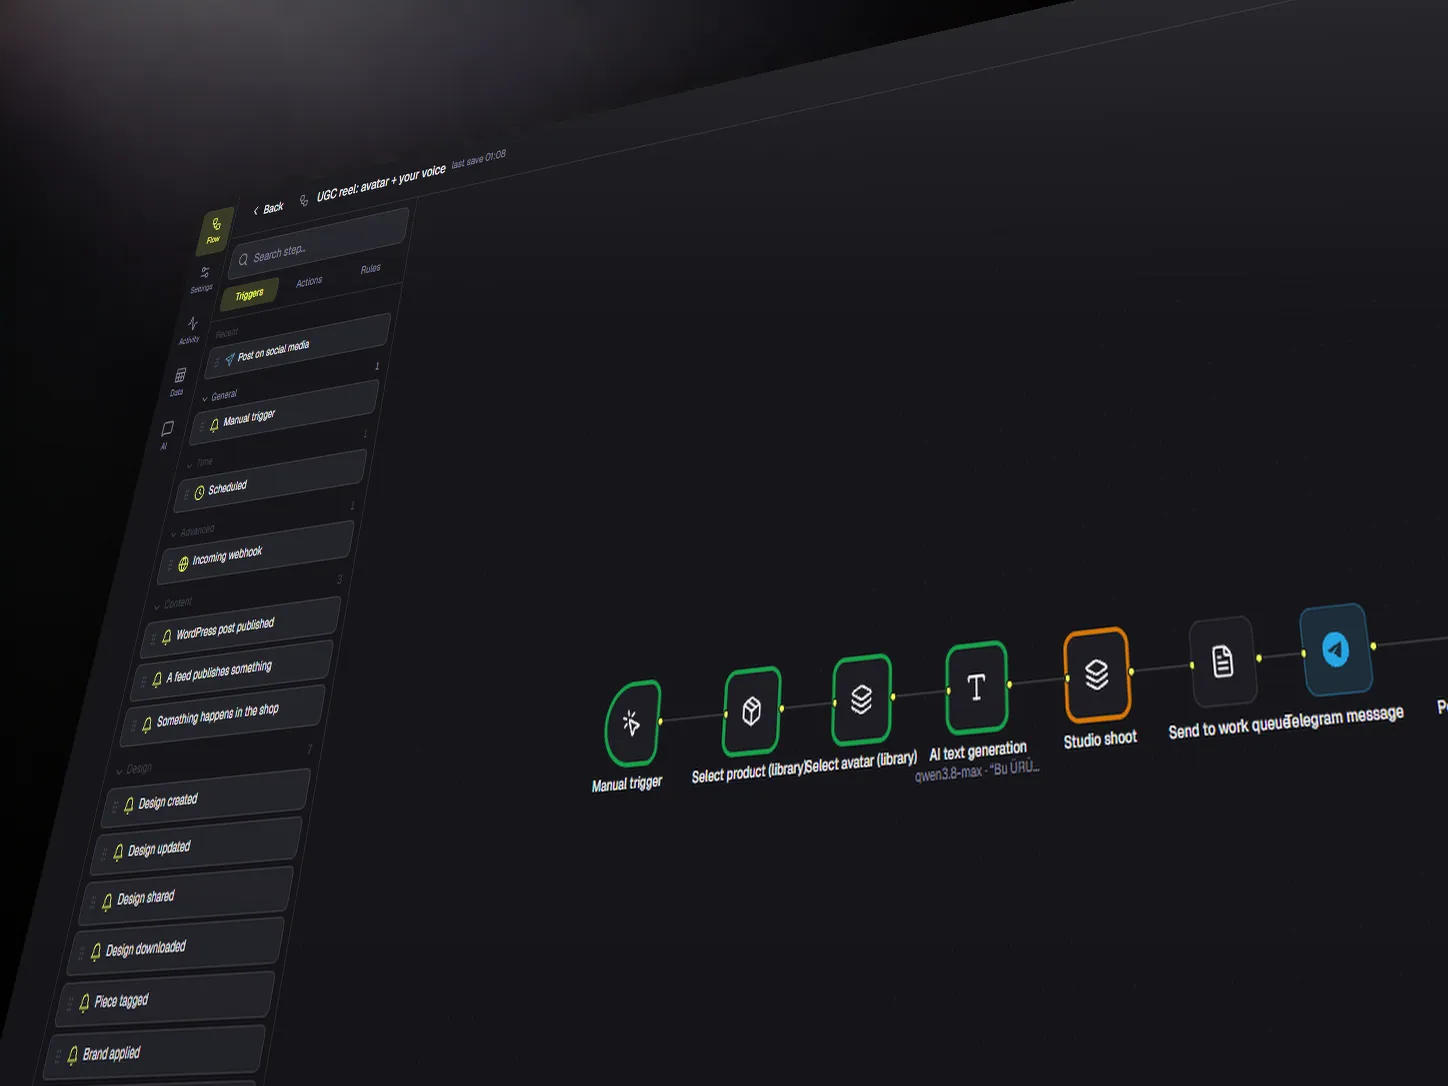Viewport: 1448px width, 1086px height.
Task: Switch to the Actions tab
Action: [309, 282]
